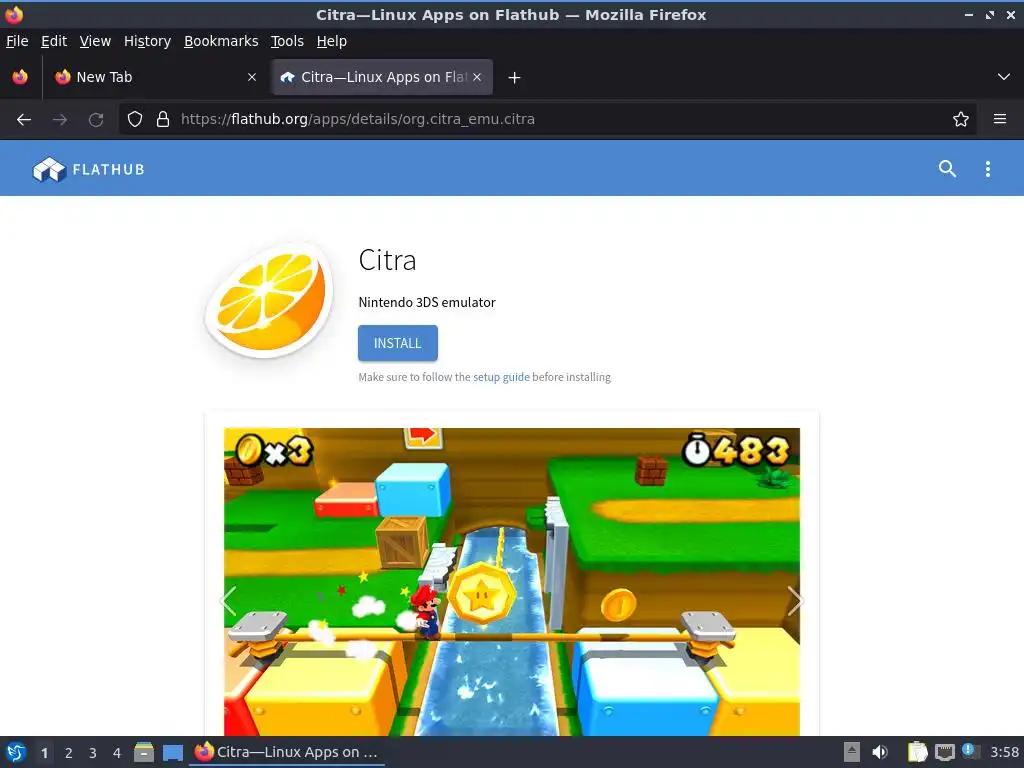Open the Help menu

pos(332,41)
